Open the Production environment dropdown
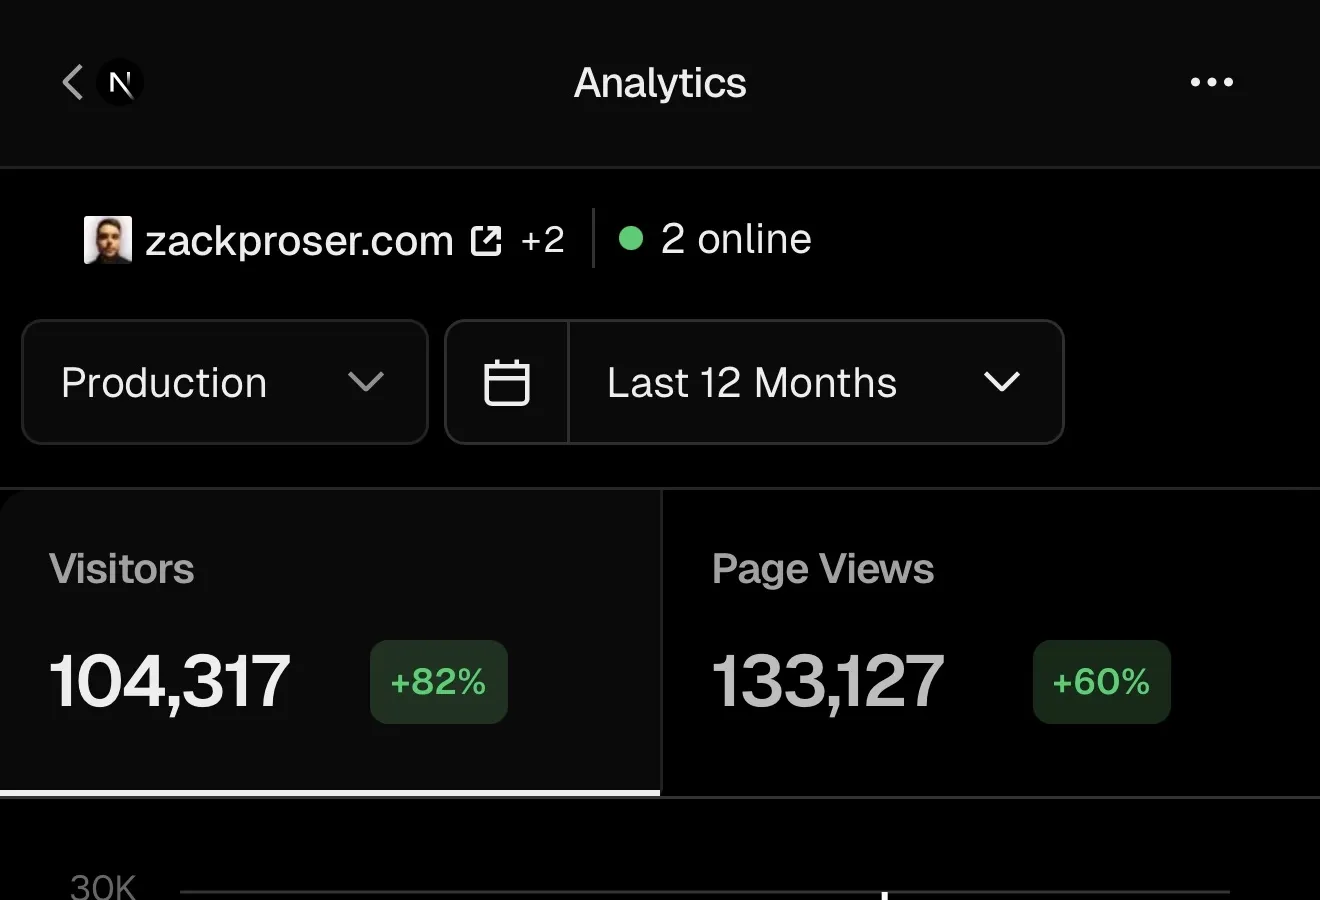The image size is (1320, 900). point(224,382)
